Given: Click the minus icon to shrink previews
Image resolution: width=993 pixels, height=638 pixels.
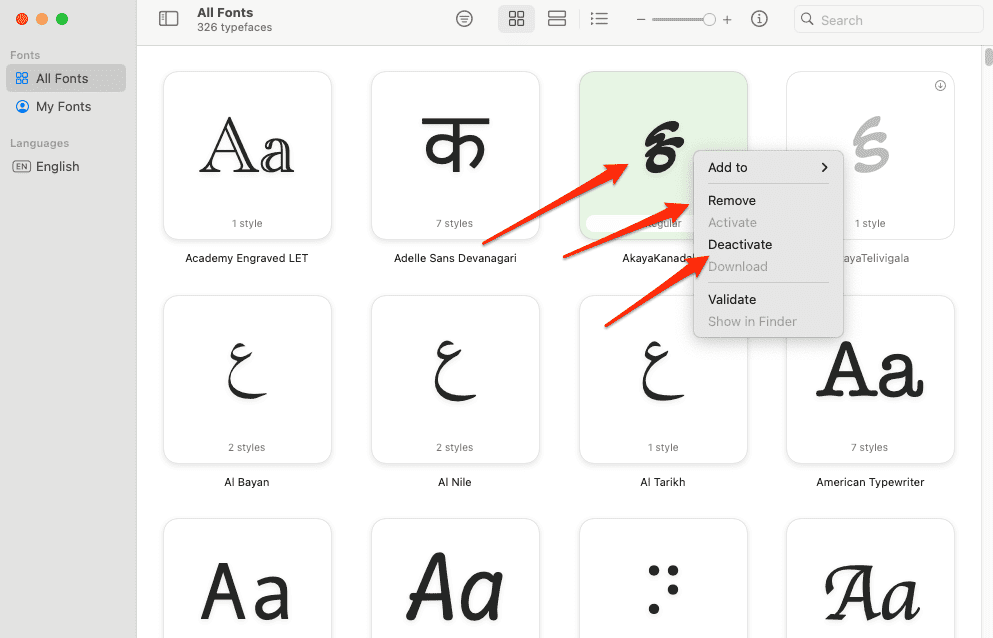Looking at the screenshot, I should pos(641,20).
